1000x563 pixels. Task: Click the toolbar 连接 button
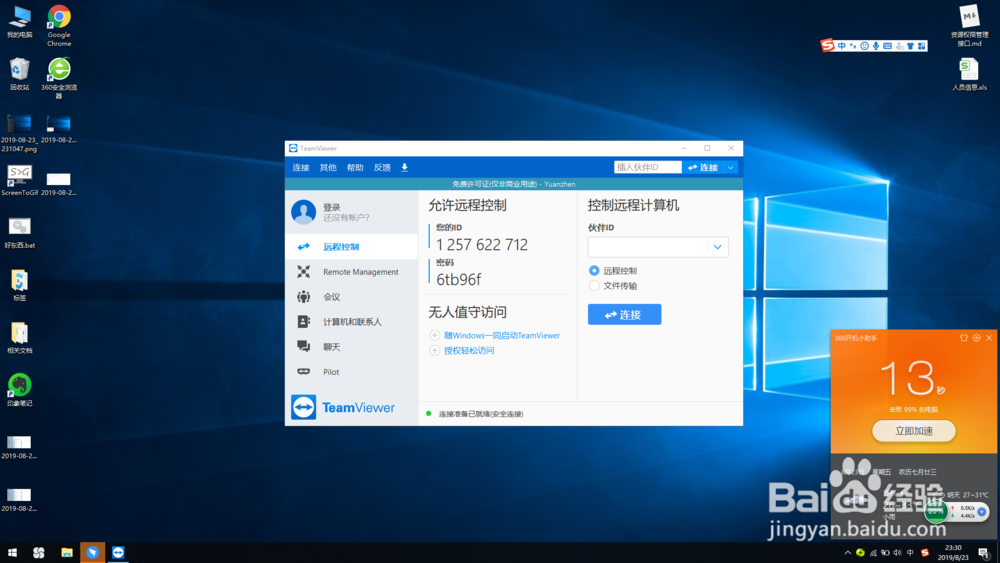coord(703,167)
